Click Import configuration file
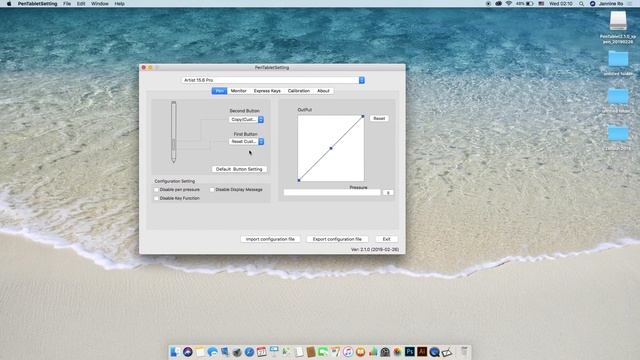Image resolution: width=640 pixels, height=360 pixels. 270,239
